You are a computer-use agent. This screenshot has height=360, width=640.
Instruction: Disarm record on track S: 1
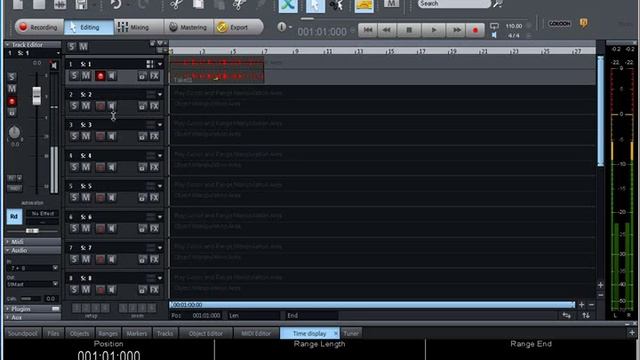[100, 76]
